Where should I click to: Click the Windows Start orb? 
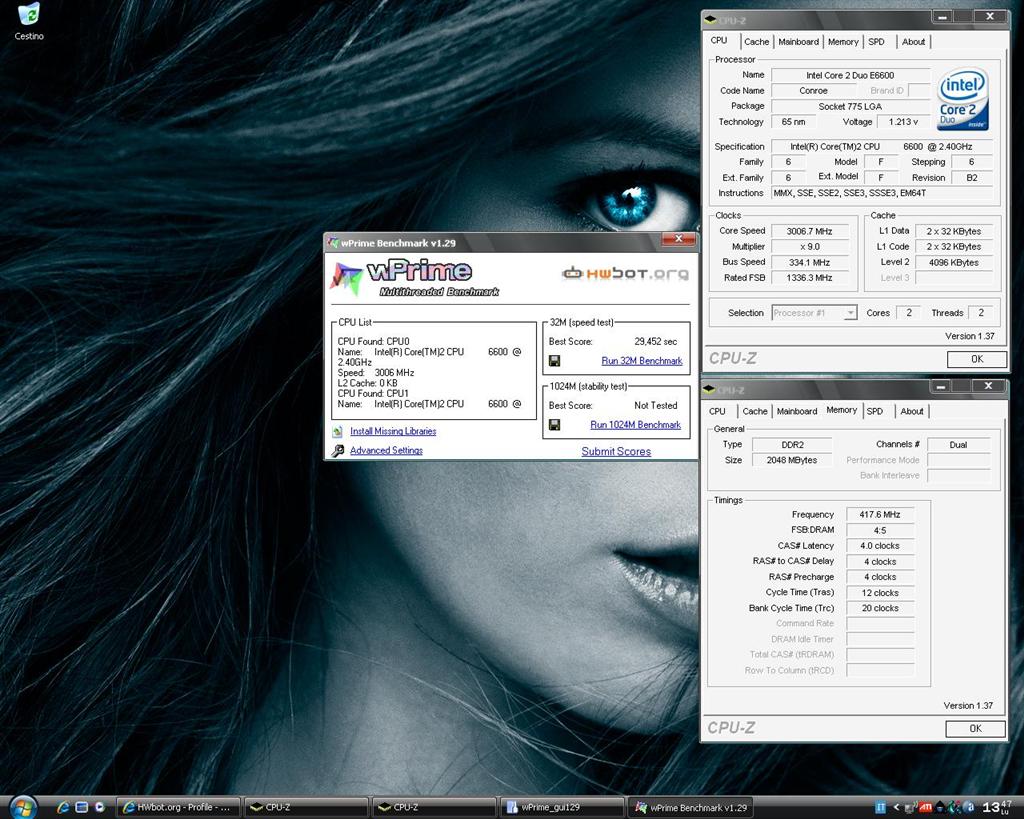pos(22,808)
